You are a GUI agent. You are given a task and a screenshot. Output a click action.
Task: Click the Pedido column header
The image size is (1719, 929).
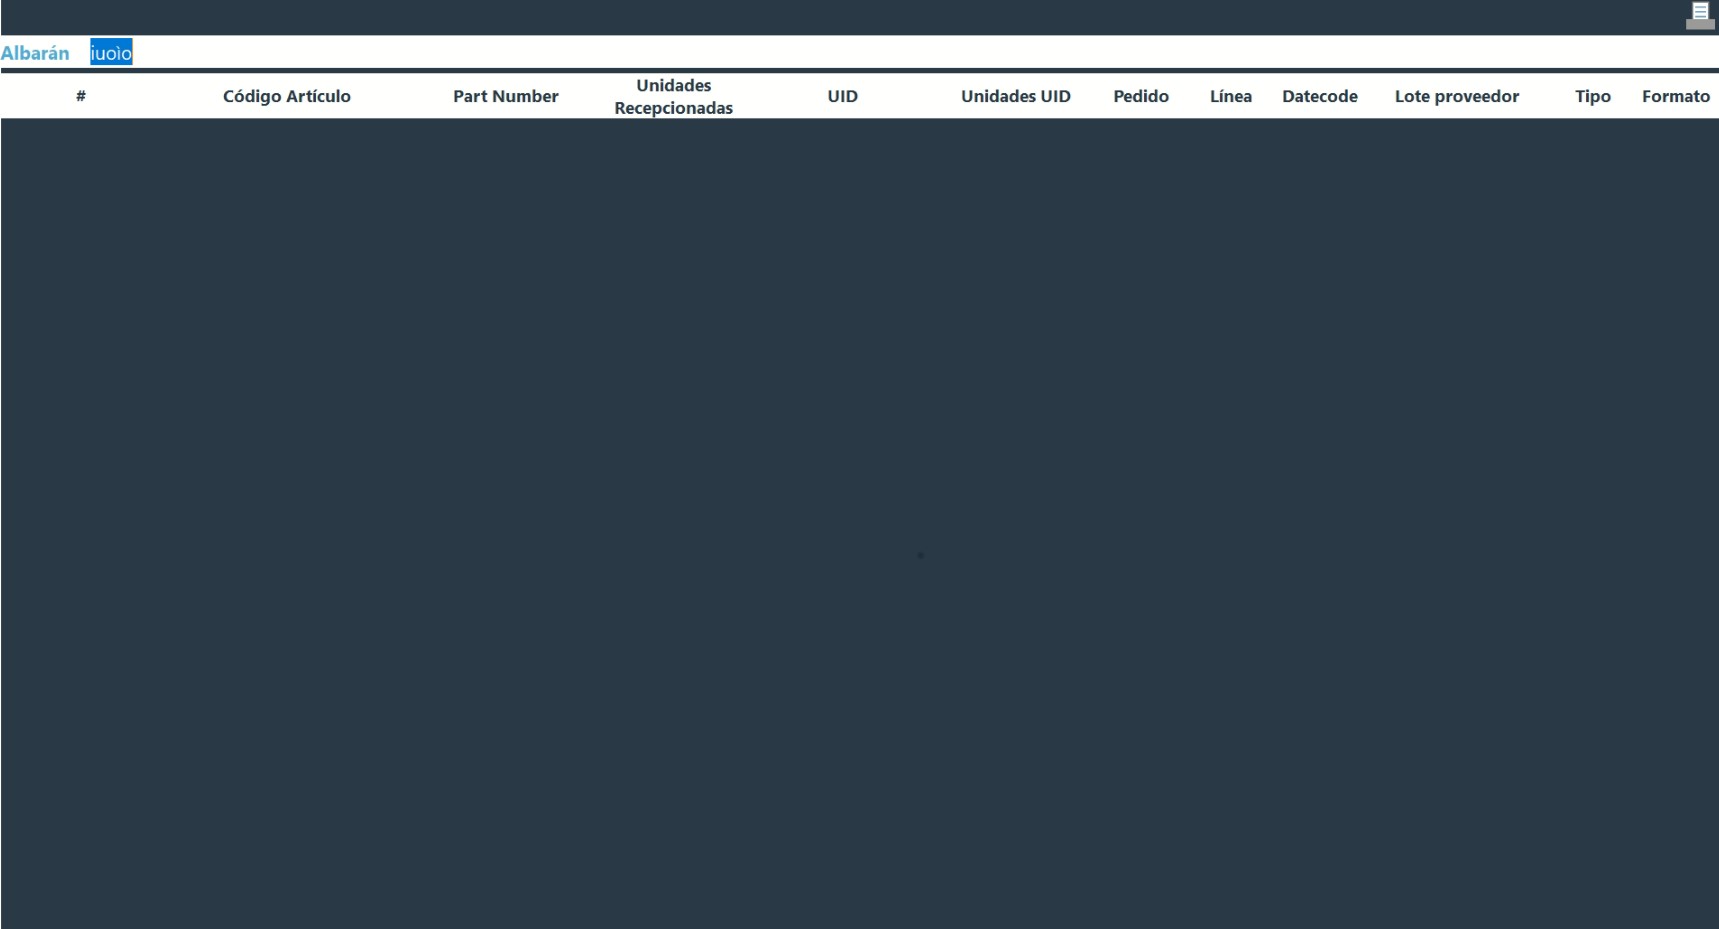(x=1141, y=96)
